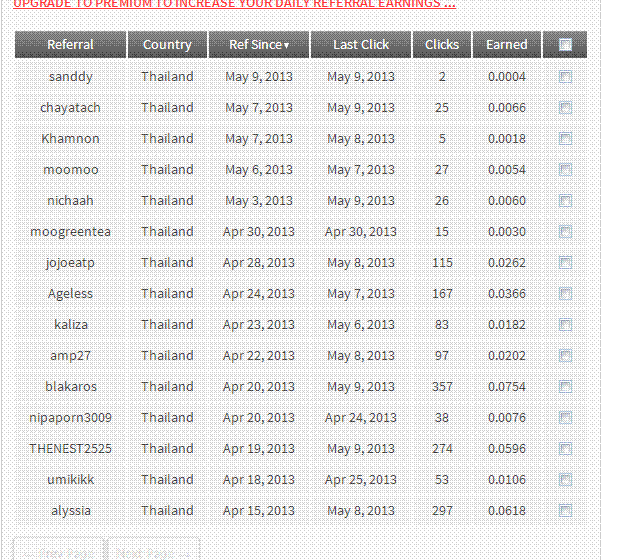Open the Ref Since sort arrow
Image resolution: width=630 pixels, height=560 pixels.
coord(287,45)
